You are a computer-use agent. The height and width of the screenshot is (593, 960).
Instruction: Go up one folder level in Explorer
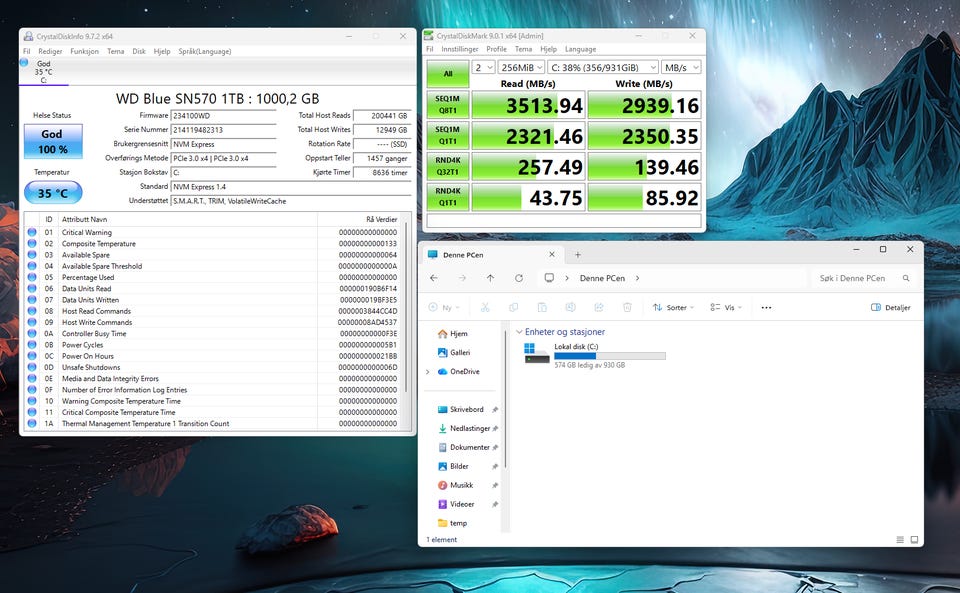coord(490,278)
